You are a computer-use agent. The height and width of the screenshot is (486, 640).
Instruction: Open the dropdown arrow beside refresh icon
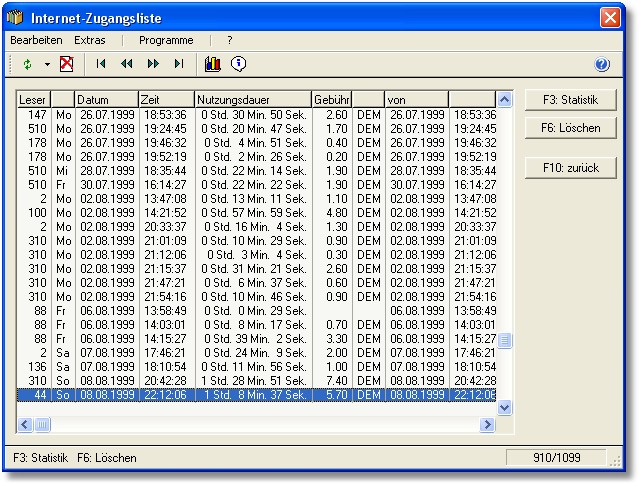tap(46, 64)
